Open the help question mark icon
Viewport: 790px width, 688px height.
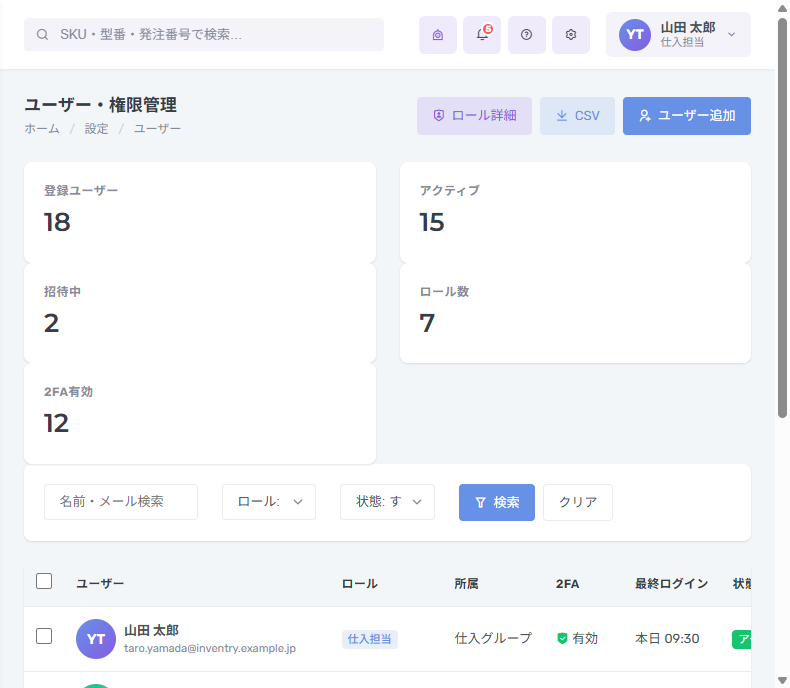click(x=526, y=35)
